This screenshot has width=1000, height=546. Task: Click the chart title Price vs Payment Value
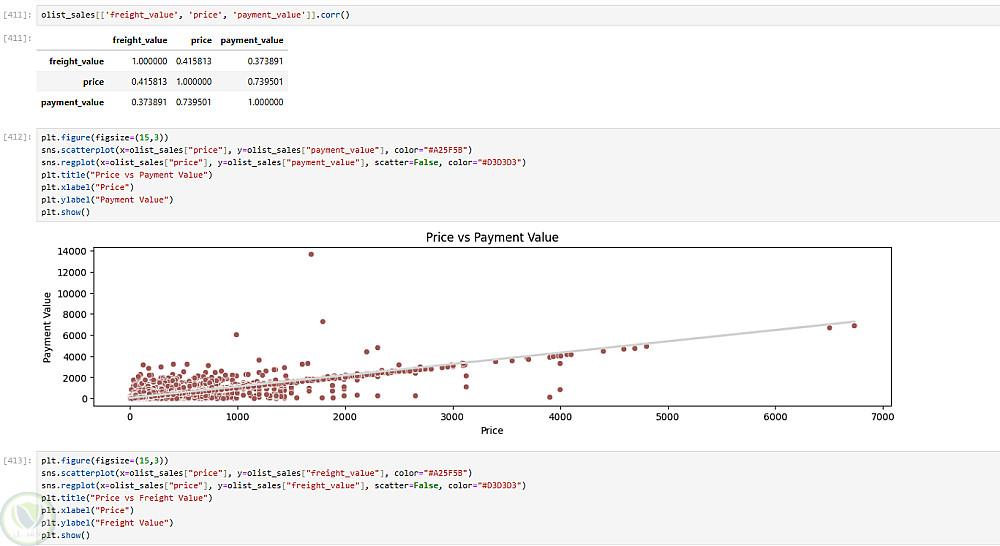pos(492,237)
